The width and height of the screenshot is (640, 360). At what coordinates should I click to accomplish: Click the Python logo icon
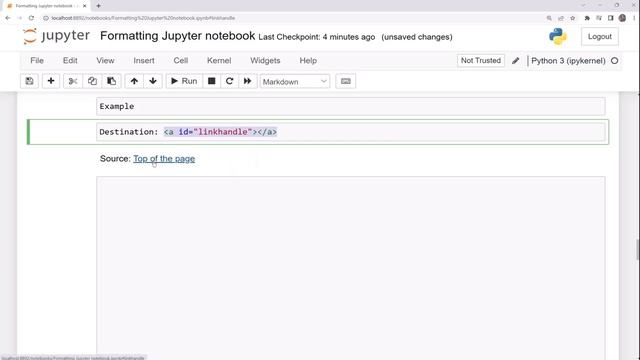point(558,36)
